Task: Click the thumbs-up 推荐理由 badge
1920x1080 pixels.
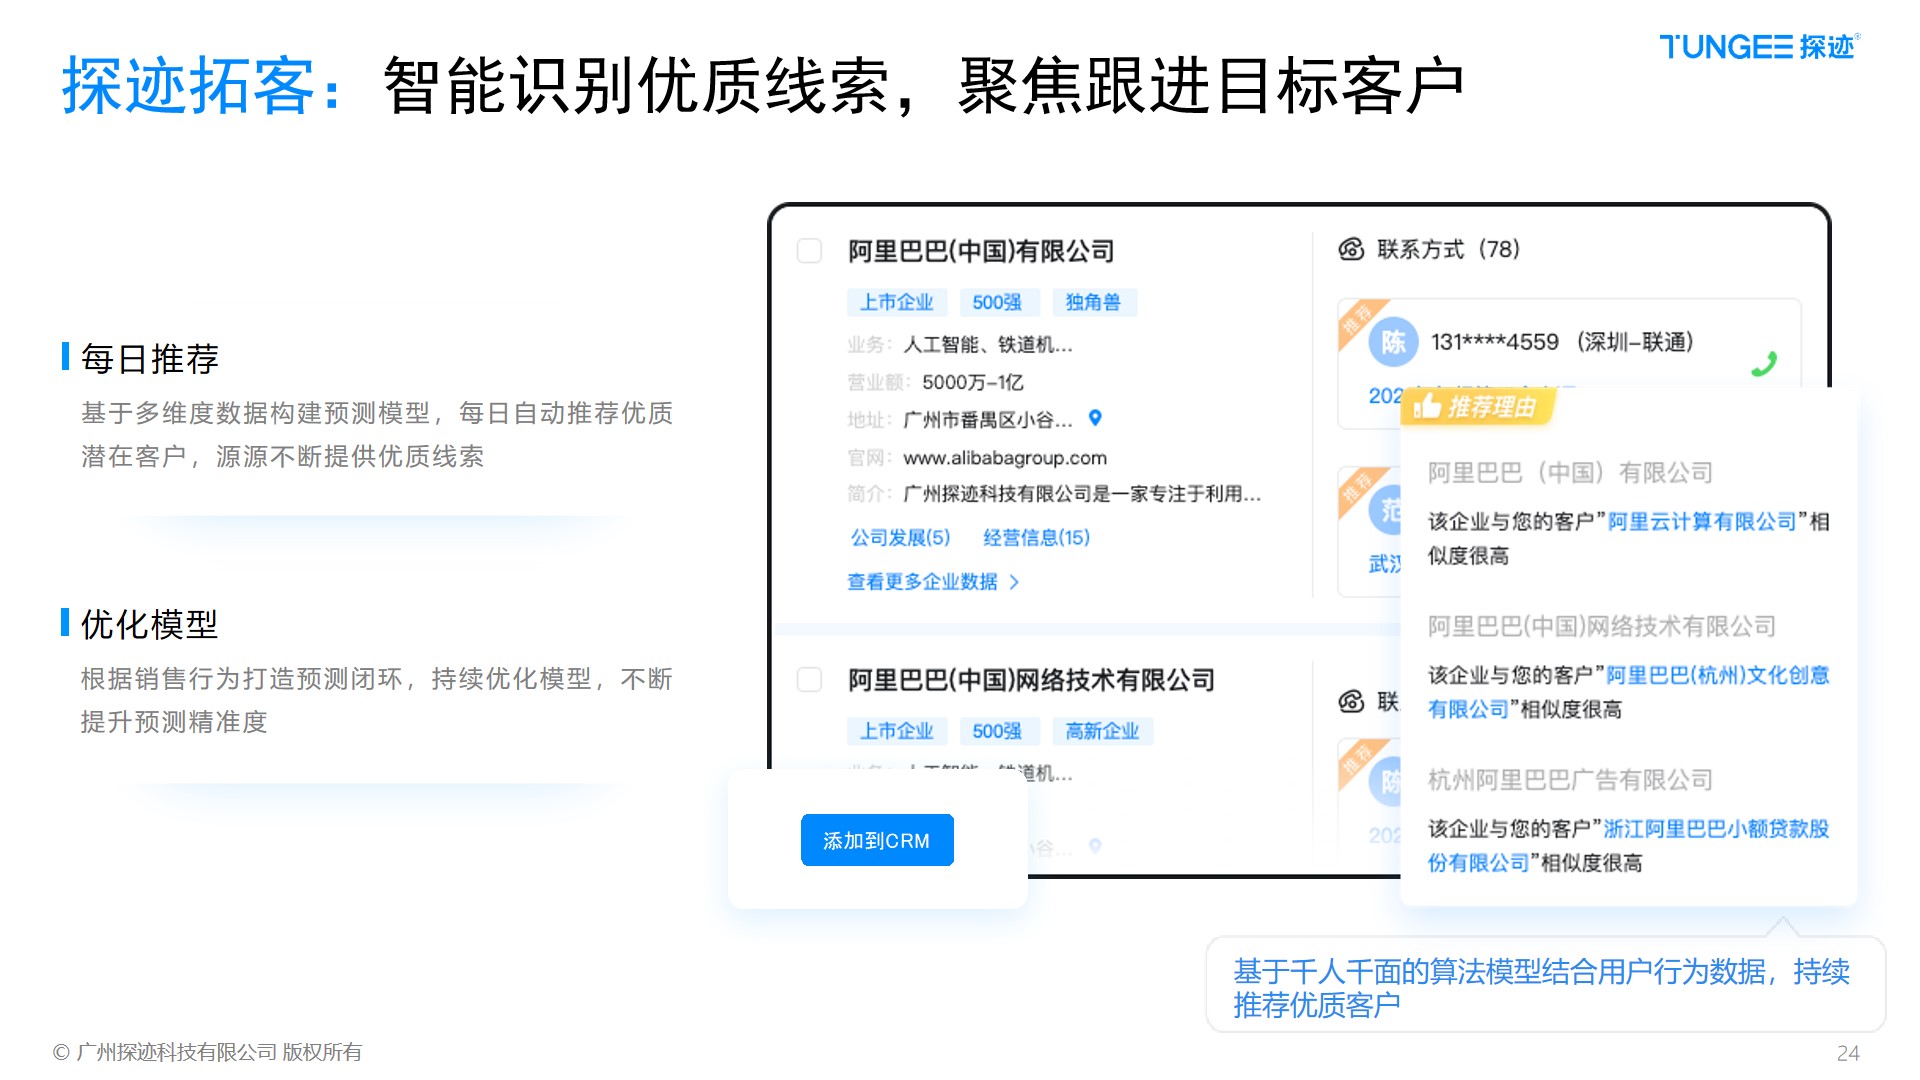Action: (x=1476, y=406)
